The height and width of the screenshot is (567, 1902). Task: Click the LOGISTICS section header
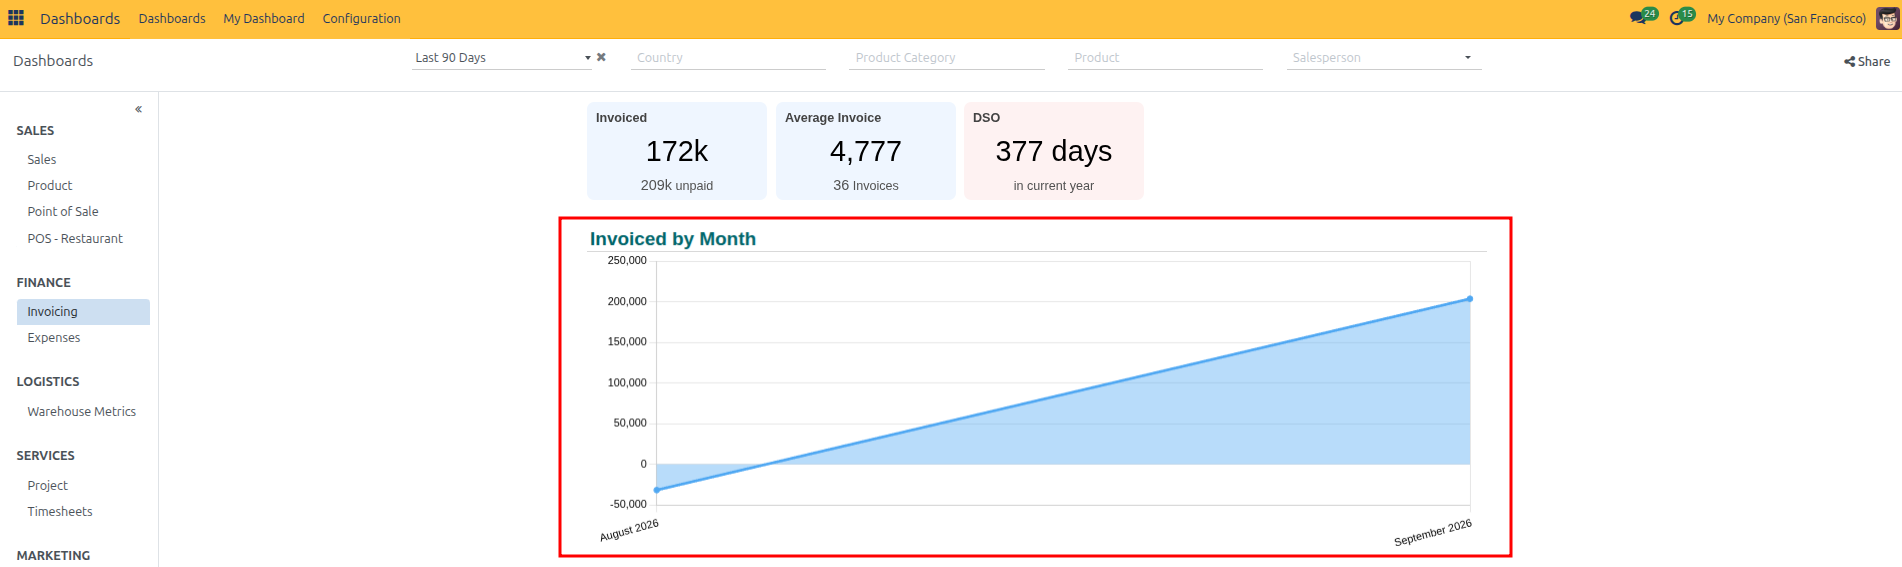click(48, 382)
